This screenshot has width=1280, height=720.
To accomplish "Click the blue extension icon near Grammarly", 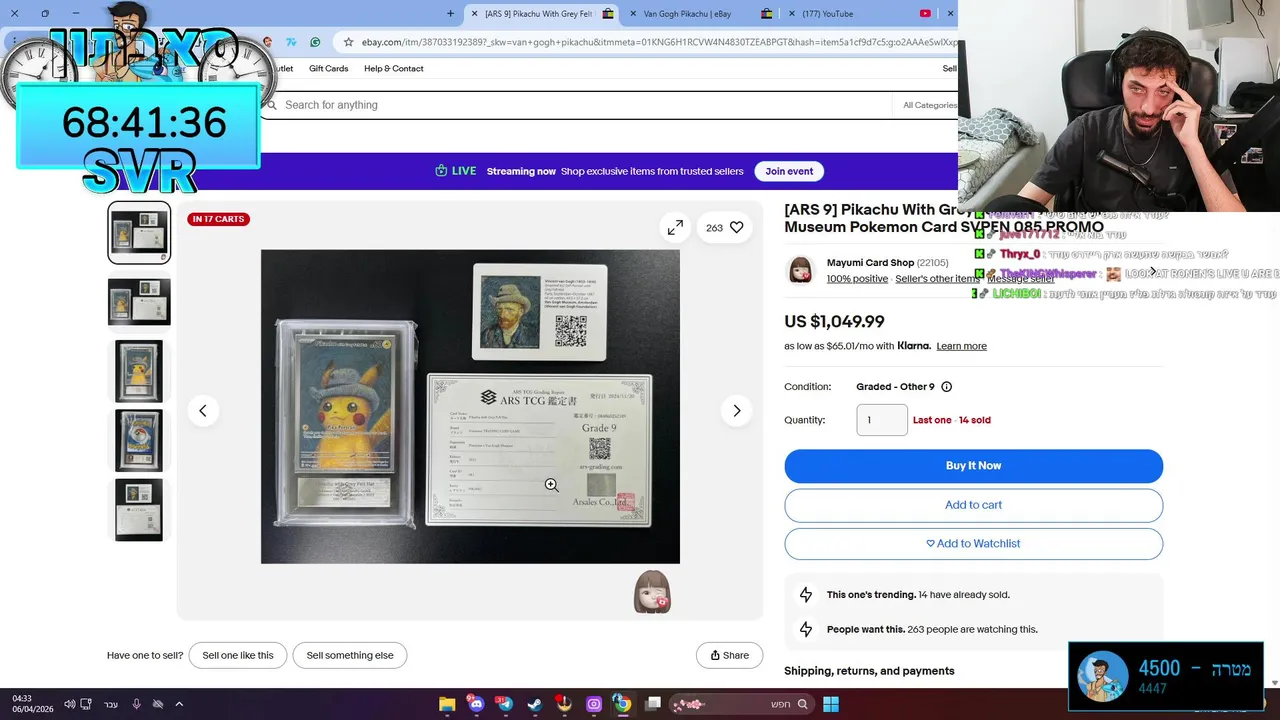I will click(291, 42).
